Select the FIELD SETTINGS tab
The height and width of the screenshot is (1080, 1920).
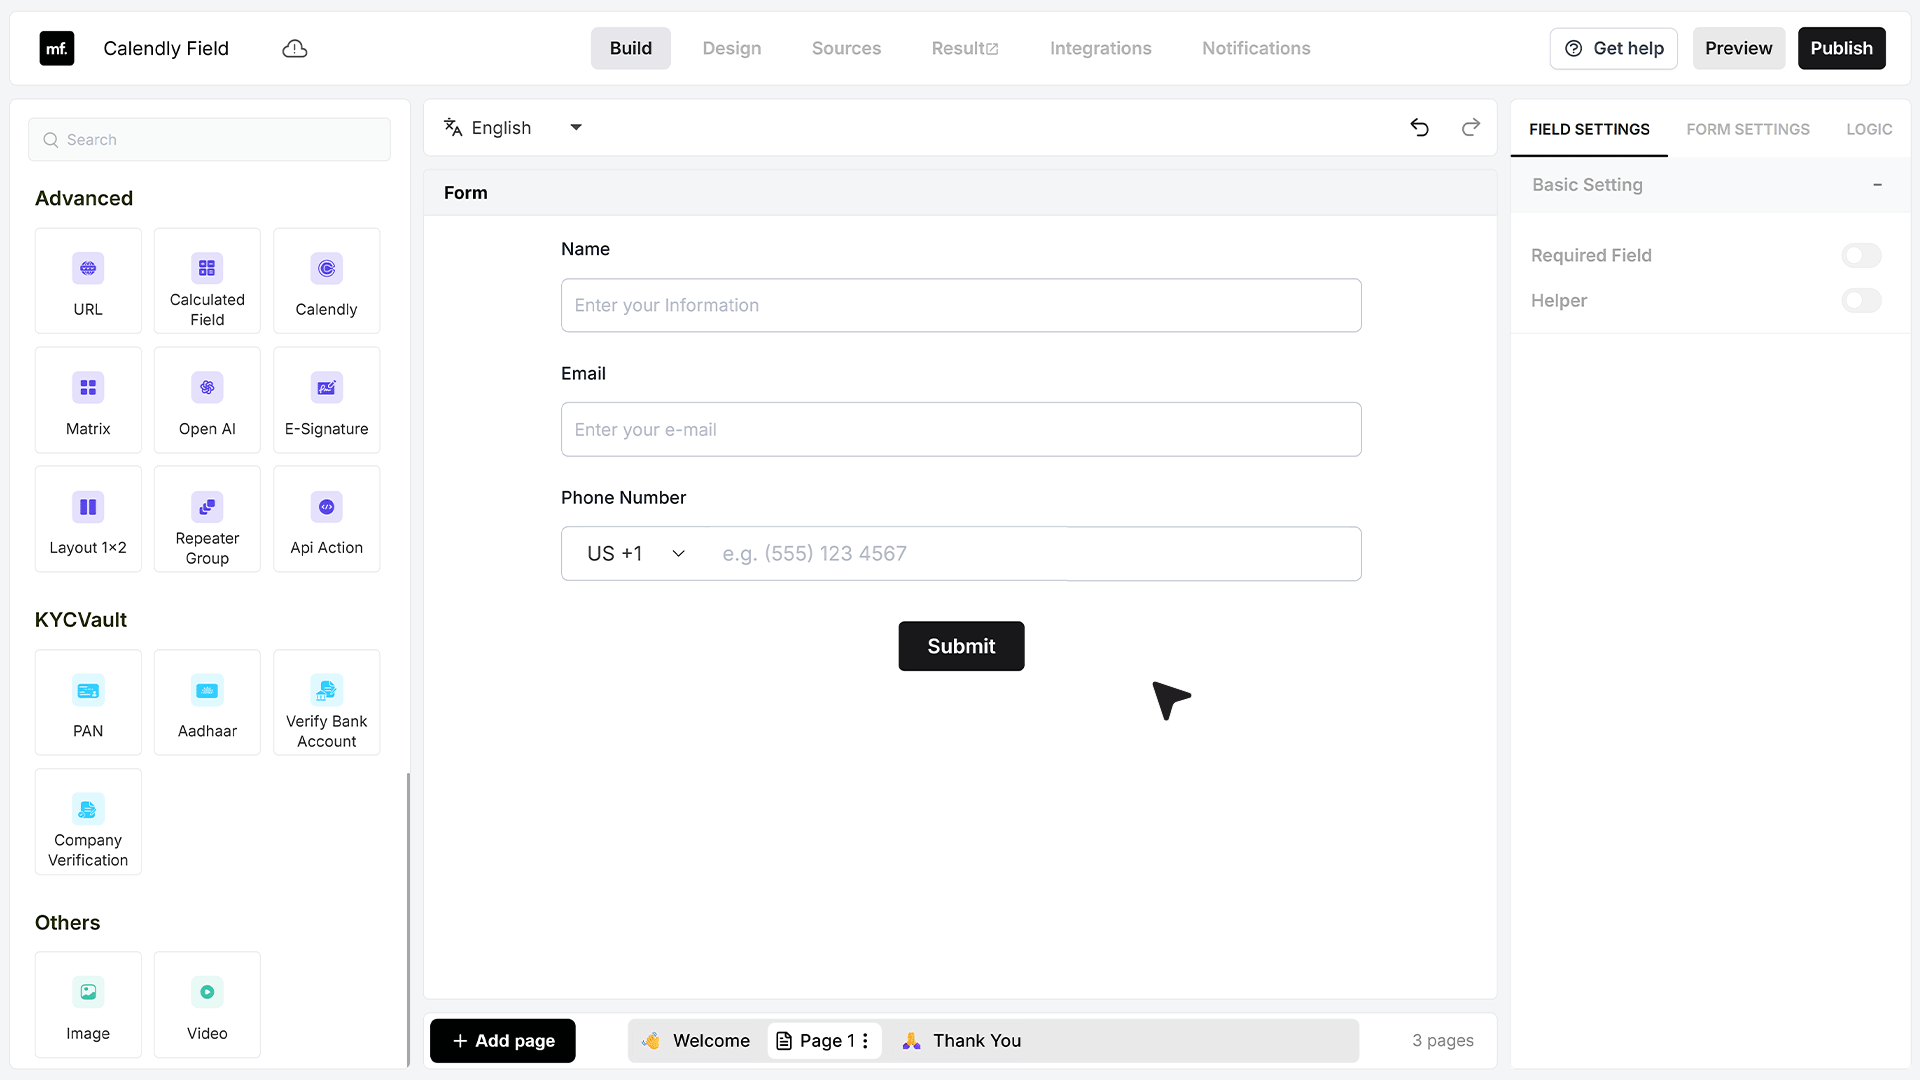(1589, 129)
